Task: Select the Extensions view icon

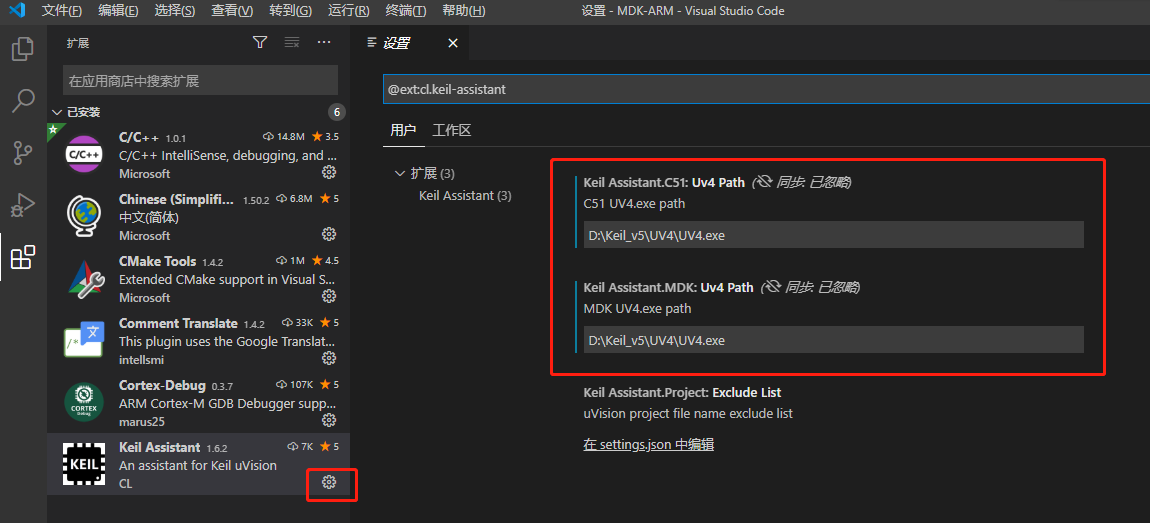Action: pos(23,257)
